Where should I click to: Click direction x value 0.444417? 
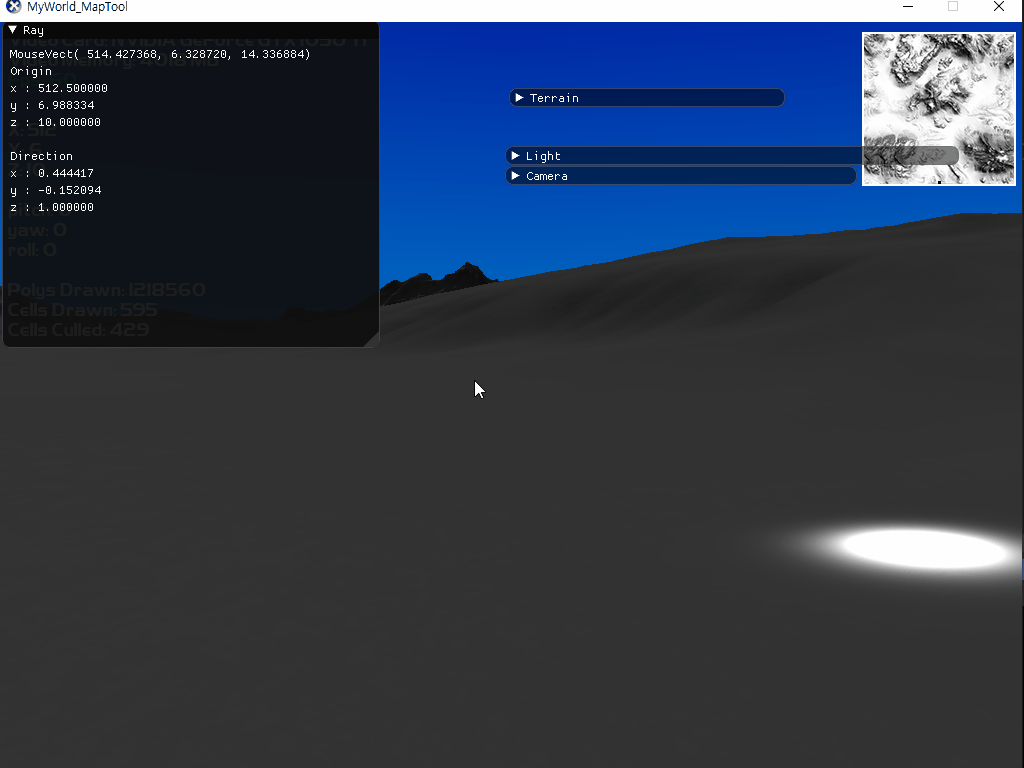coord(65,173)
